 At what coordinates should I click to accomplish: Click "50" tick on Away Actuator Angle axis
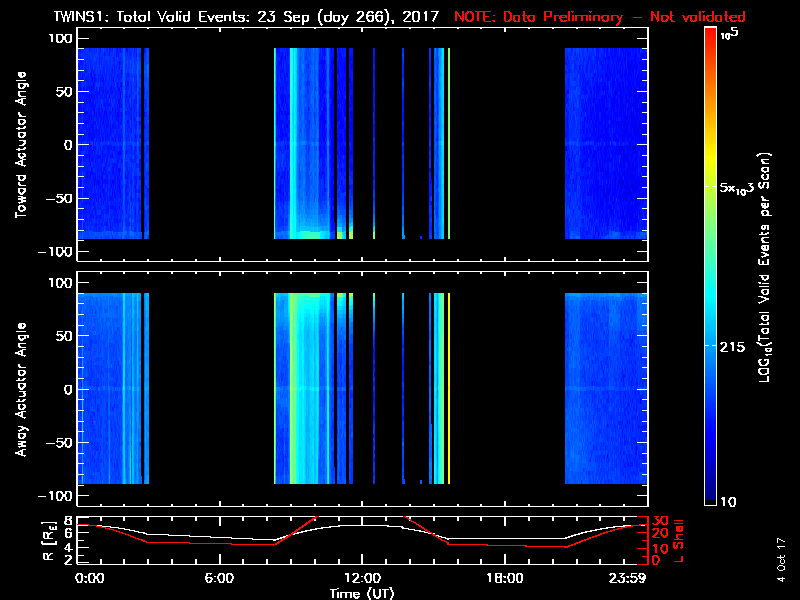65,336
